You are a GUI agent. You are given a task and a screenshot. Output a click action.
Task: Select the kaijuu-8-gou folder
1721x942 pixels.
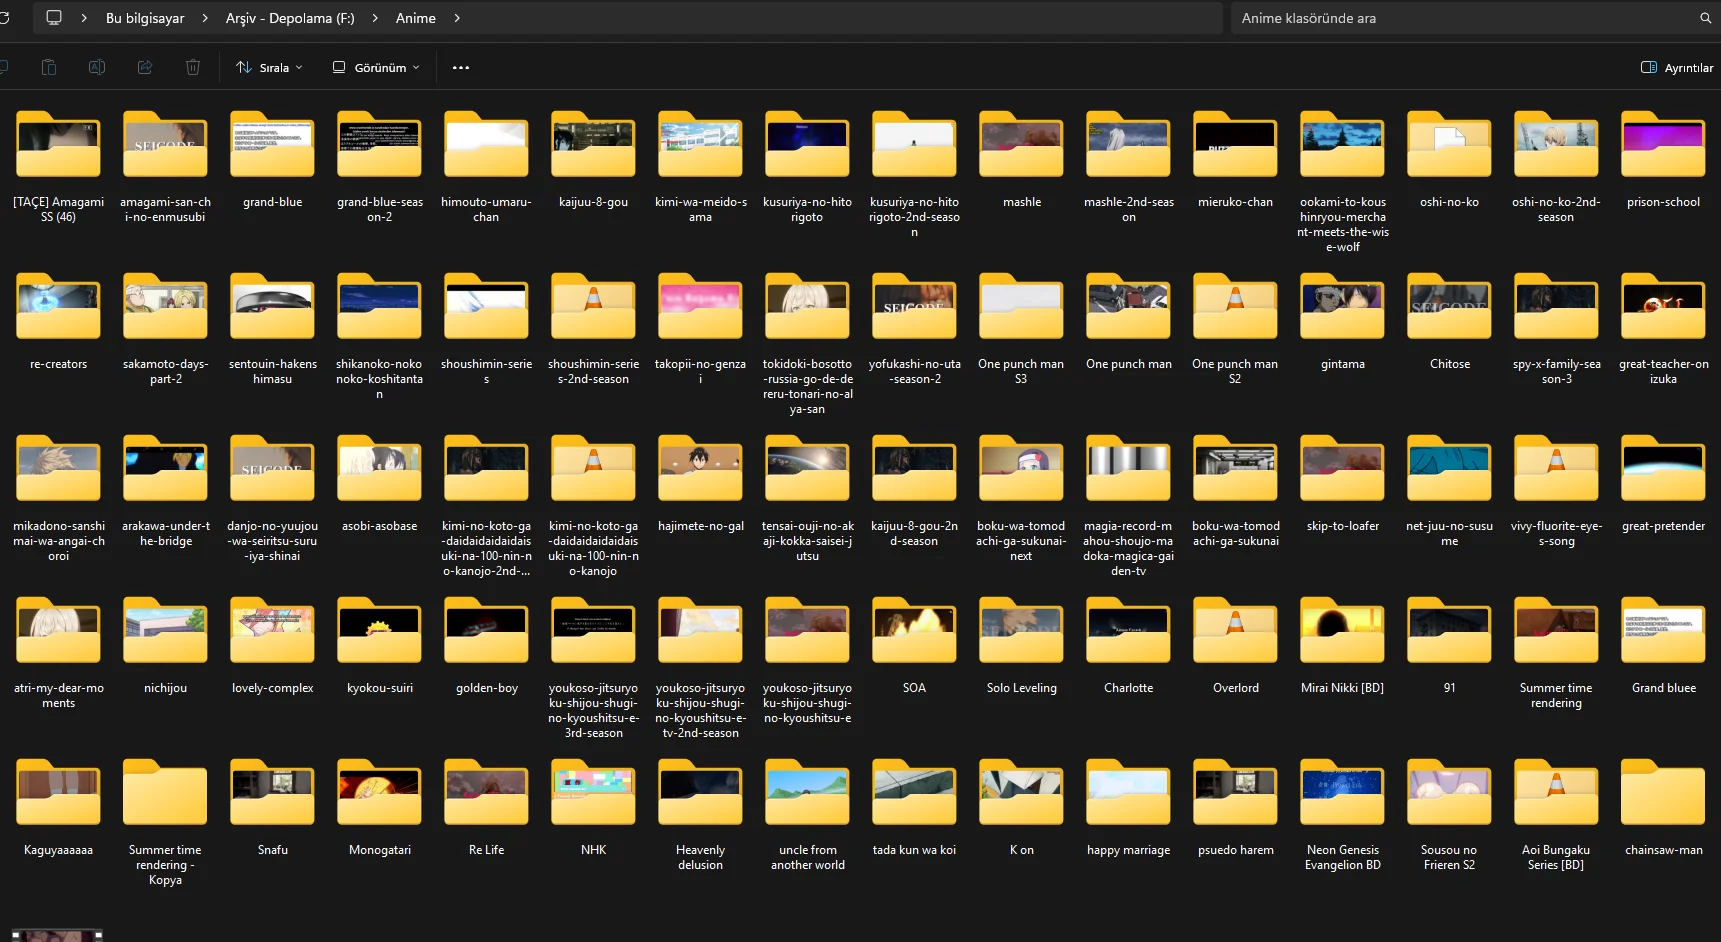[593, 160]
